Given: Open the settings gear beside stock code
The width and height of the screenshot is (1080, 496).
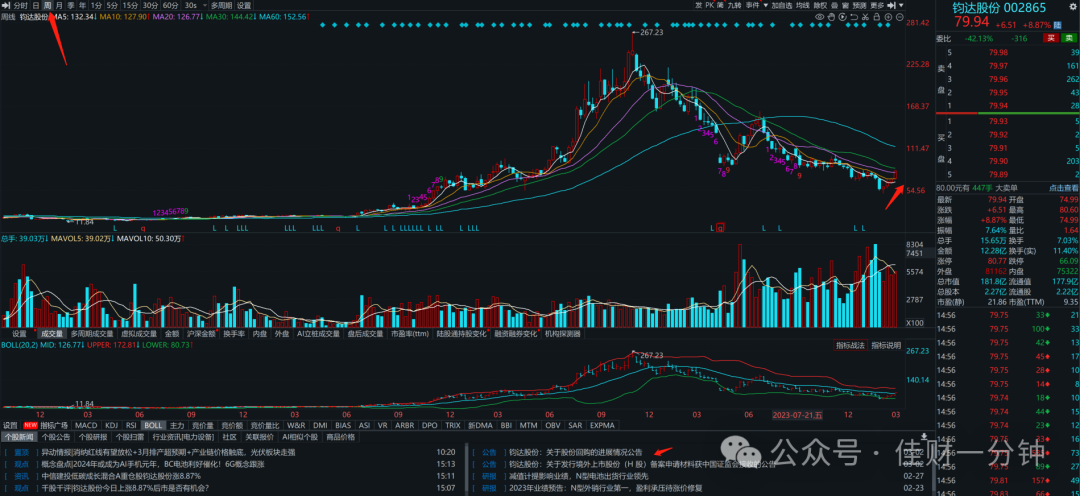Looking at the screenshot, I should pos(1073,7).
